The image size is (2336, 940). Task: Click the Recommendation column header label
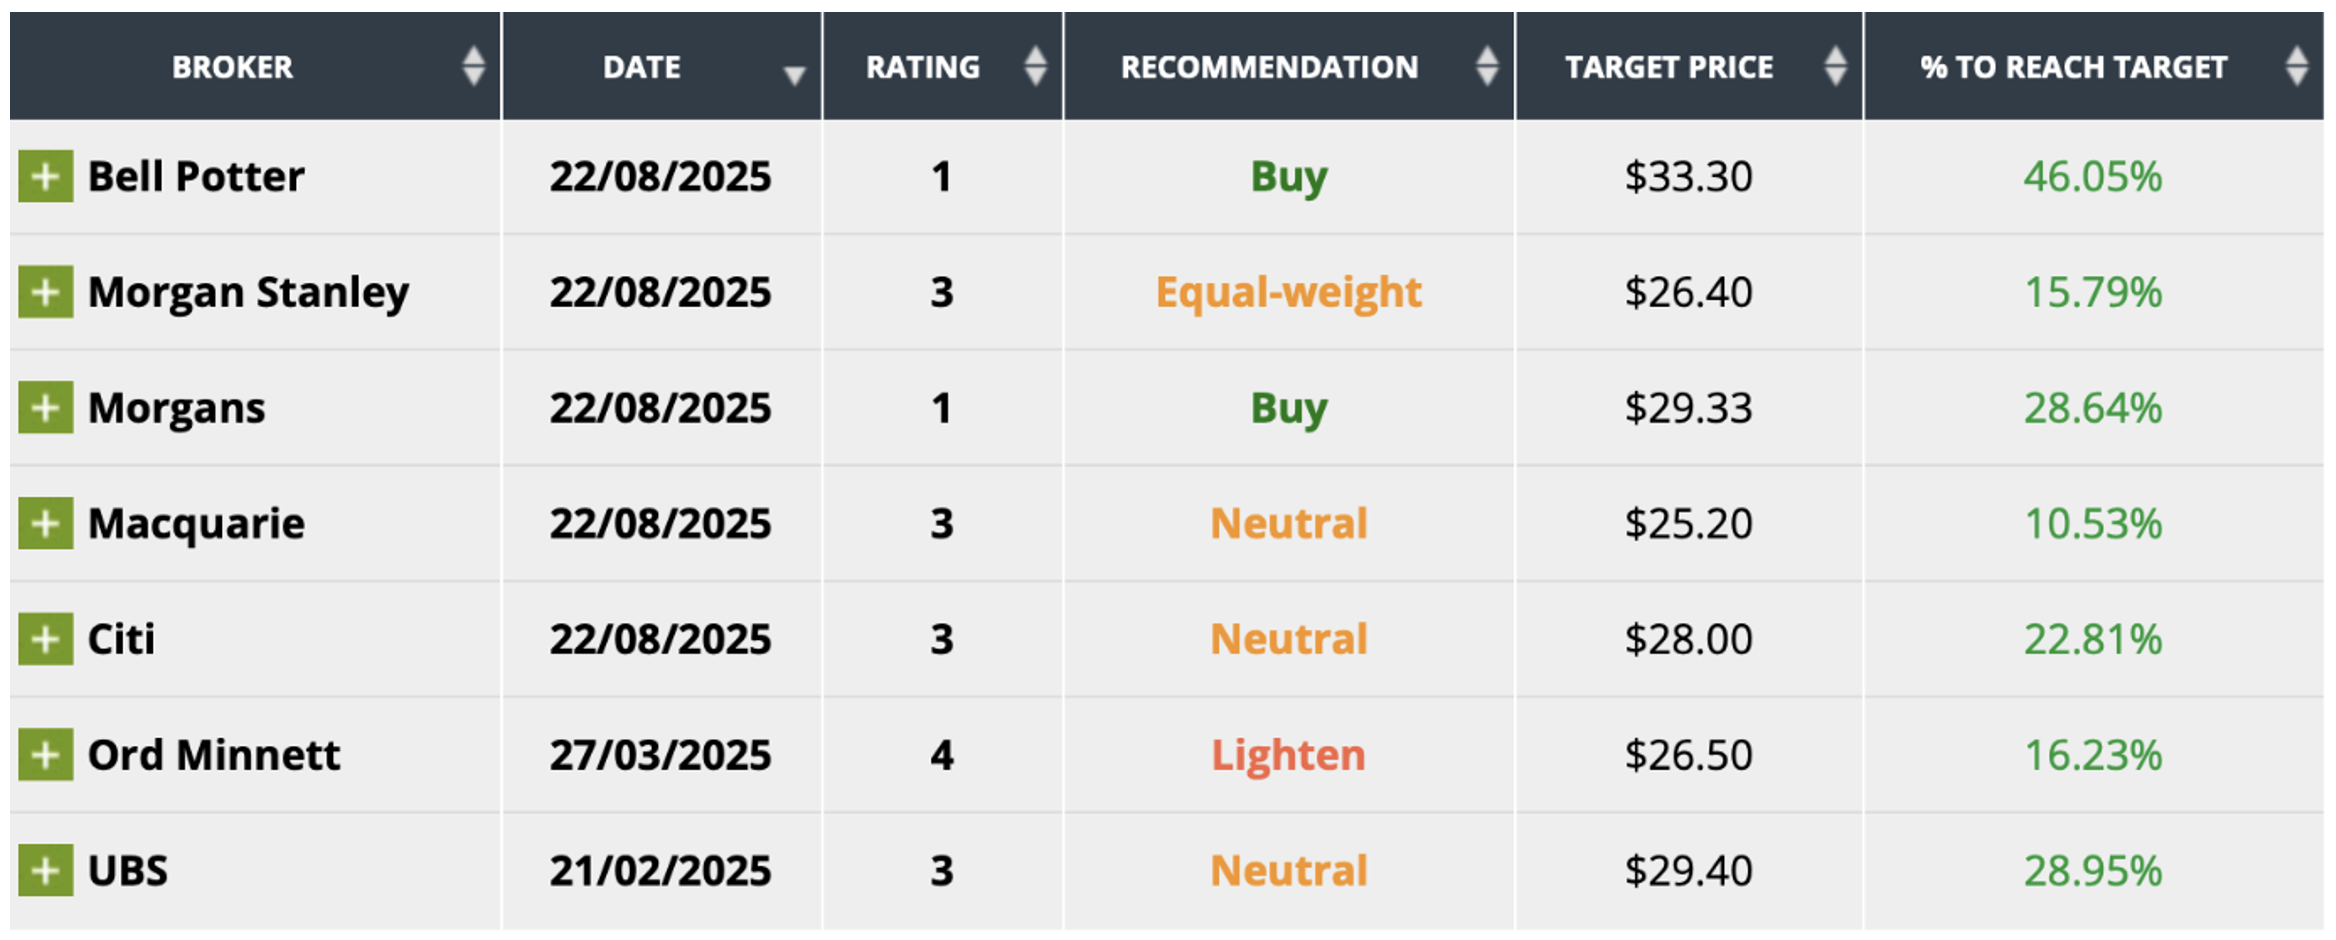tap(1269, 67)
